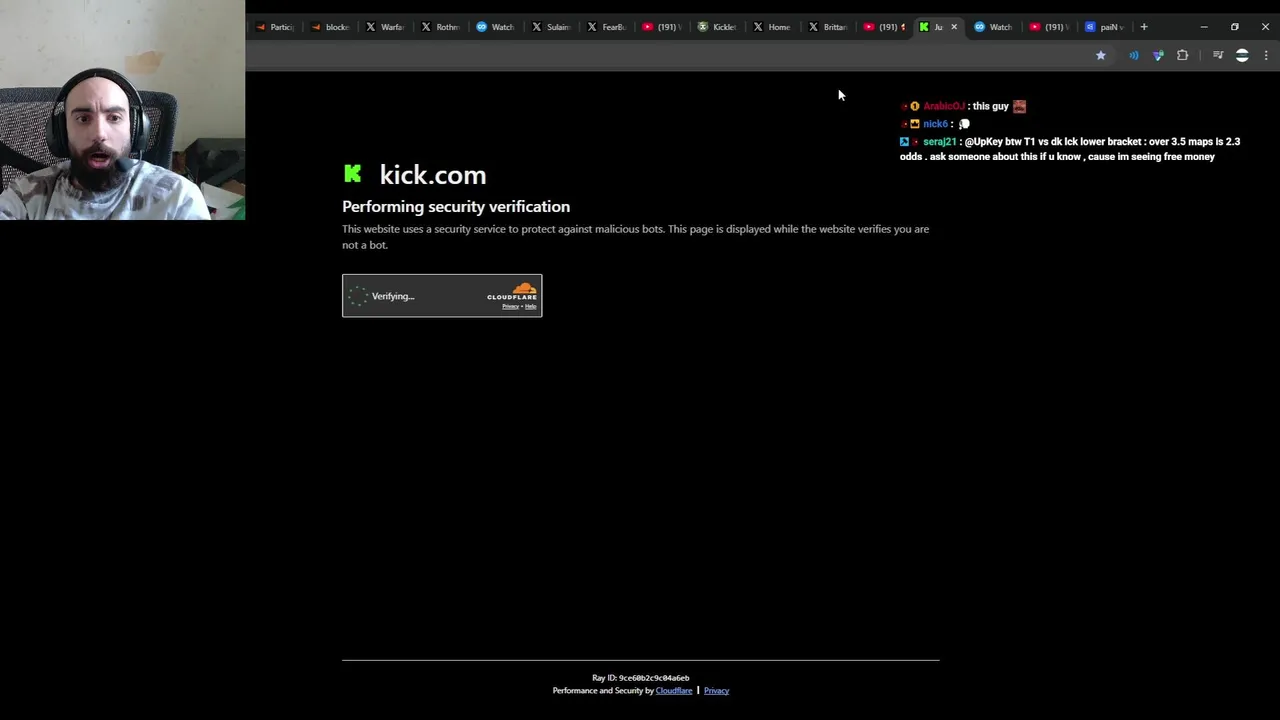Click the badge icon before seraj21

pyautogui.click(x=904, y=142)
